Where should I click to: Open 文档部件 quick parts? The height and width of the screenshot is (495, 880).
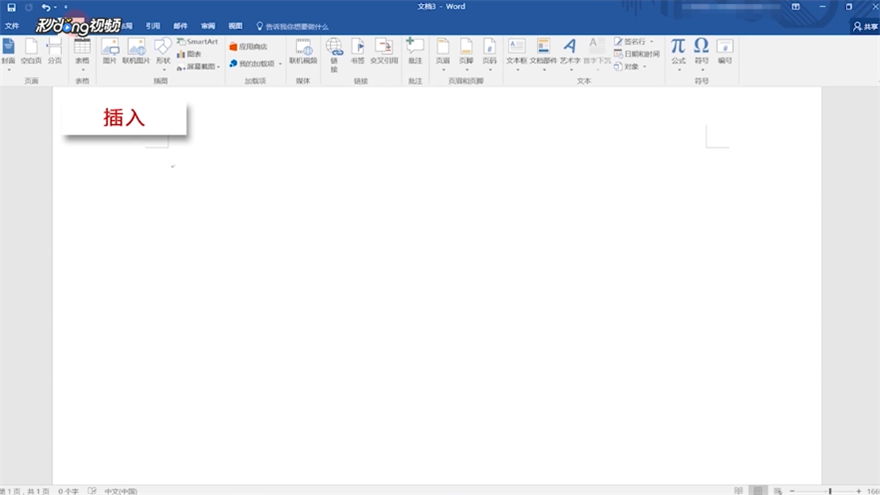(x=543, y=54)
